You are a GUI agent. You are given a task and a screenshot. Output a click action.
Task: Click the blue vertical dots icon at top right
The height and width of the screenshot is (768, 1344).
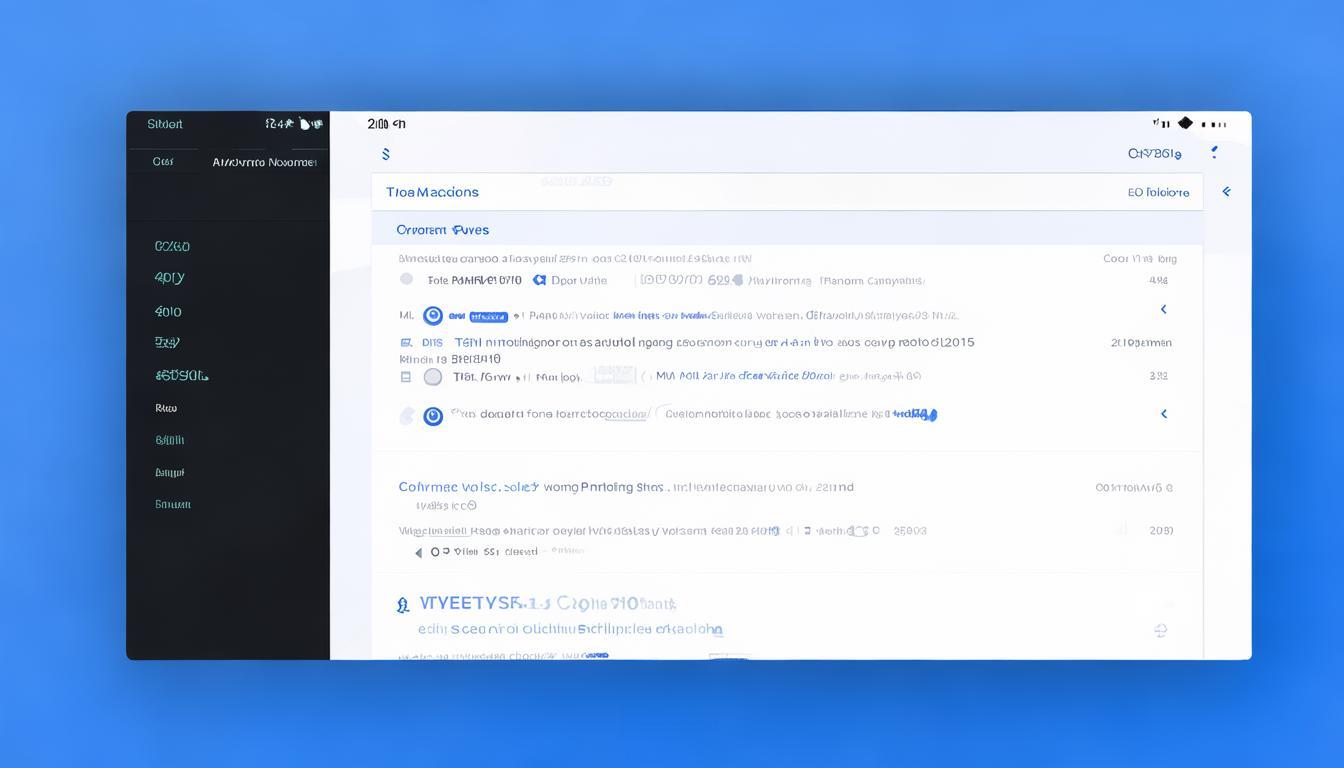[x=1214, y=152]
